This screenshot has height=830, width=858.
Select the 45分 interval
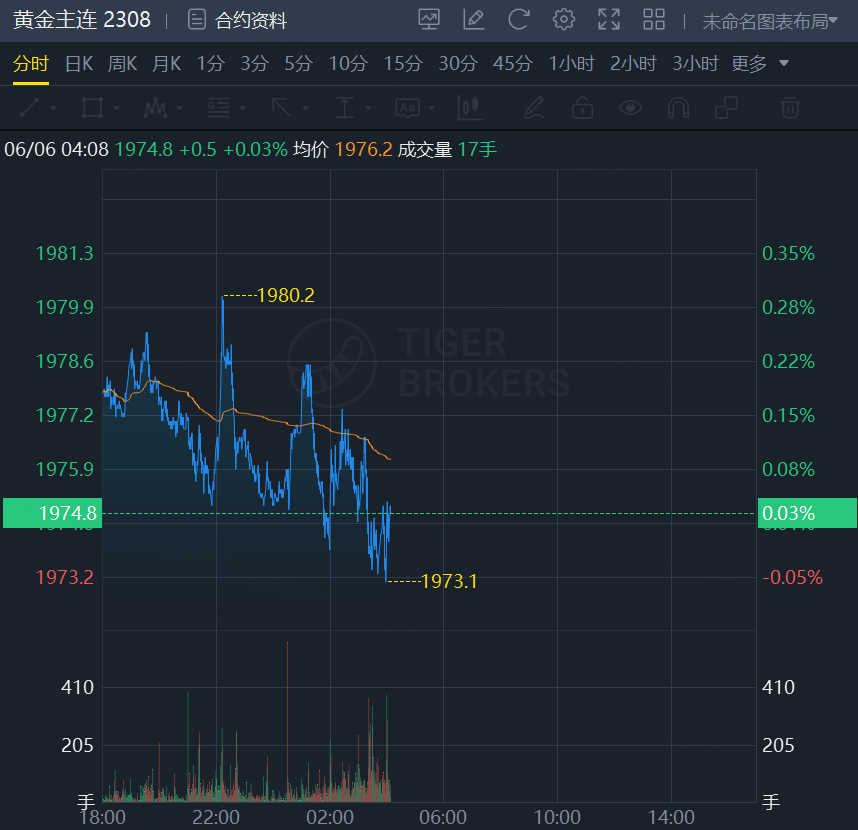pyautogui.click(x=513, y=63)
